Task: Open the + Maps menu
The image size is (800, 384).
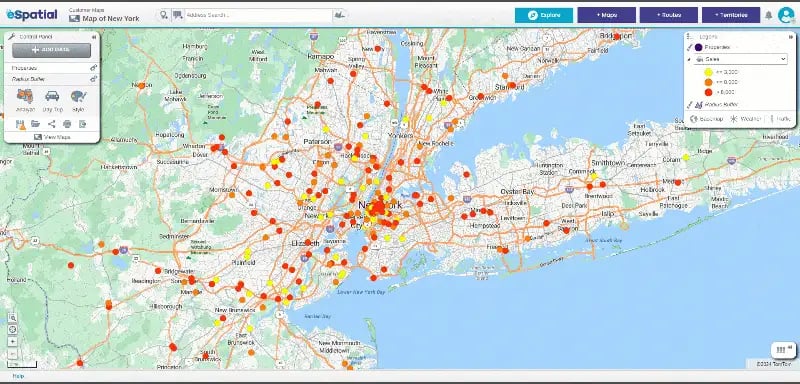Action: tap(607, 15)
